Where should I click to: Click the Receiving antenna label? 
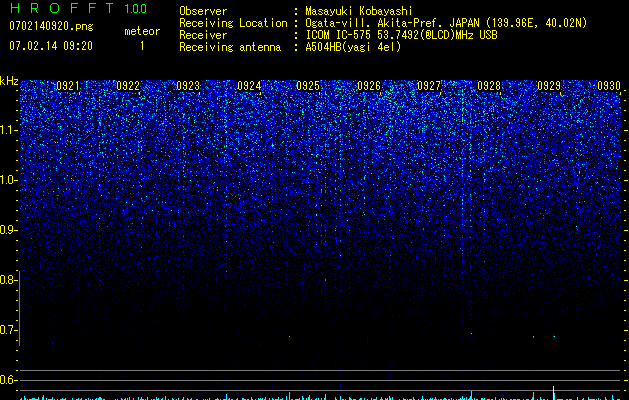(230, 47)
